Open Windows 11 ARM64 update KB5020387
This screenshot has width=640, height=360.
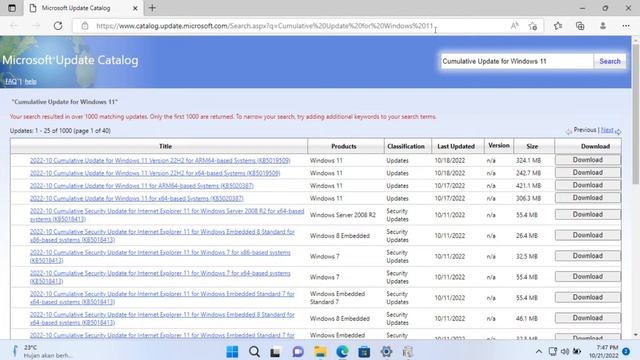pyautogui.click(x=142, y=186)
